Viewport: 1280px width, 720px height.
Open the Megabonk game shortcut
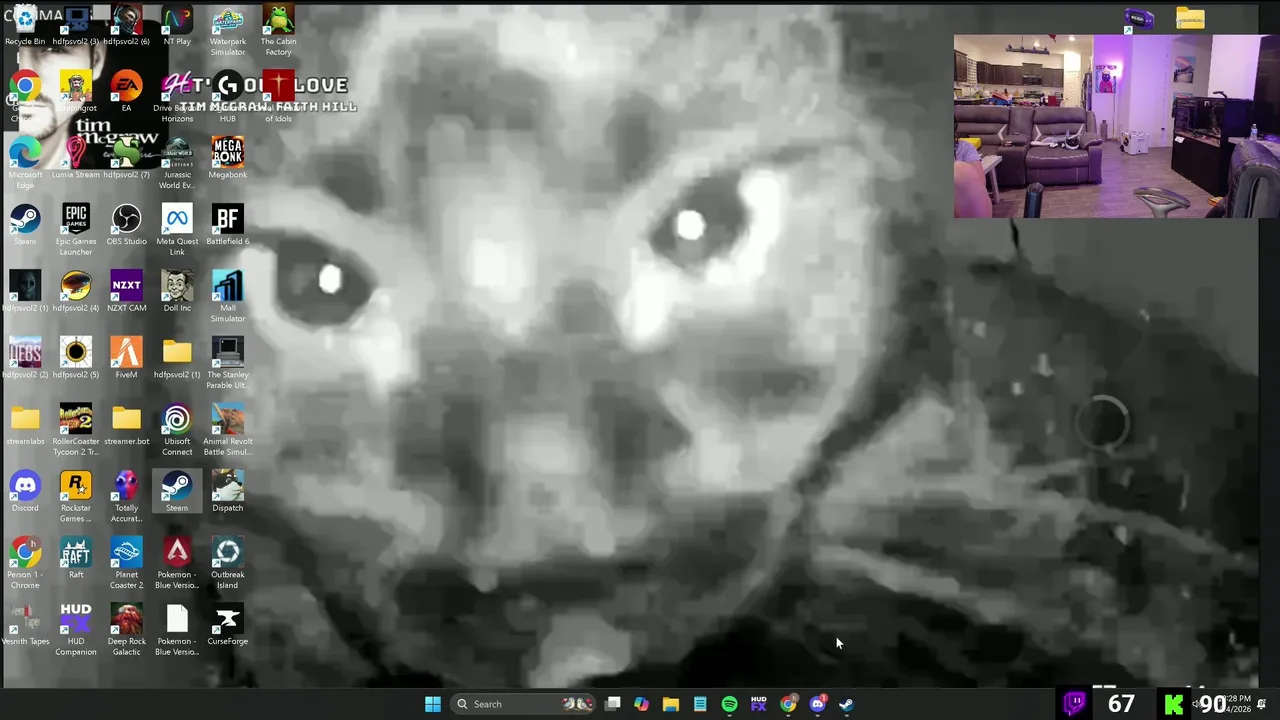pos(228,159)
